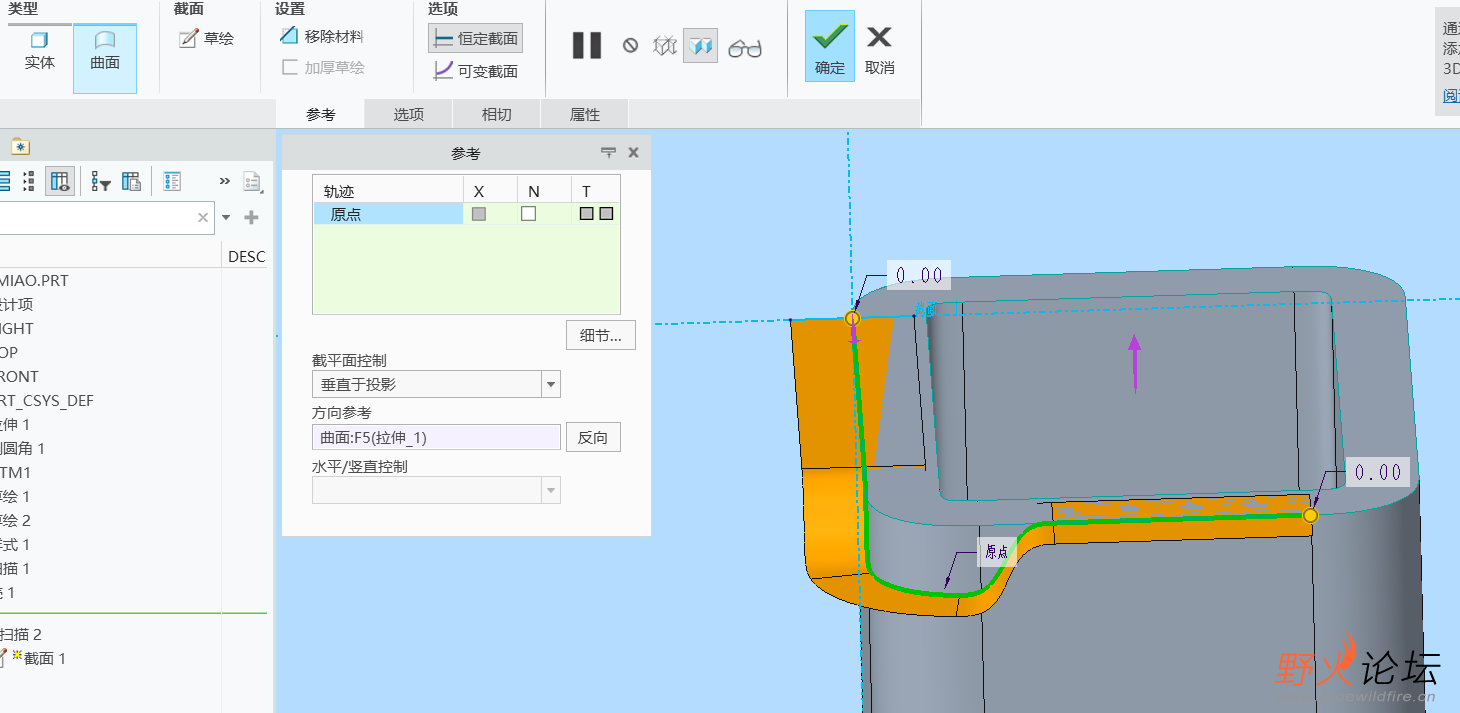Click the glasses verify preview icon
Screen dimensions: 1460x713
point(745,47)
